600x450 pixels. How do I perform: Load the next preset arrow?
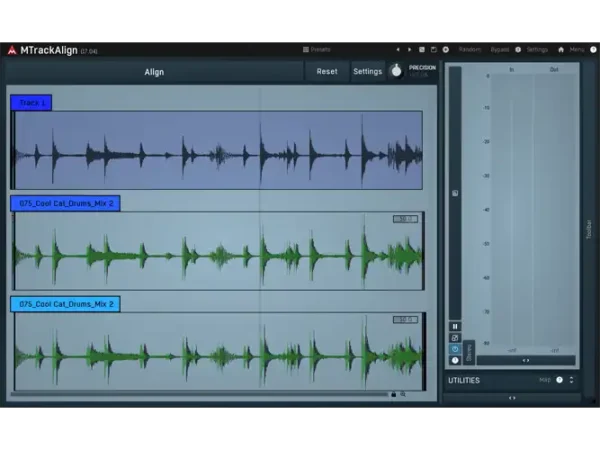[x=409, y=49]
